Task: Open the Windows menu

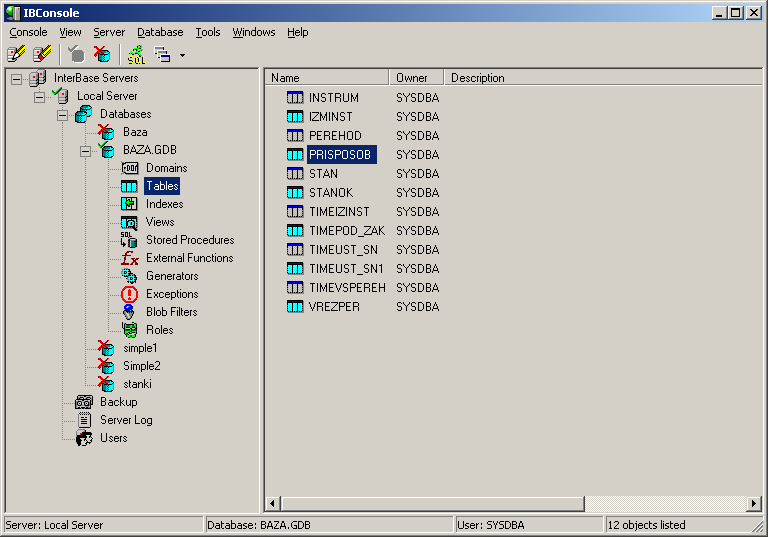Action: point(254,32)
